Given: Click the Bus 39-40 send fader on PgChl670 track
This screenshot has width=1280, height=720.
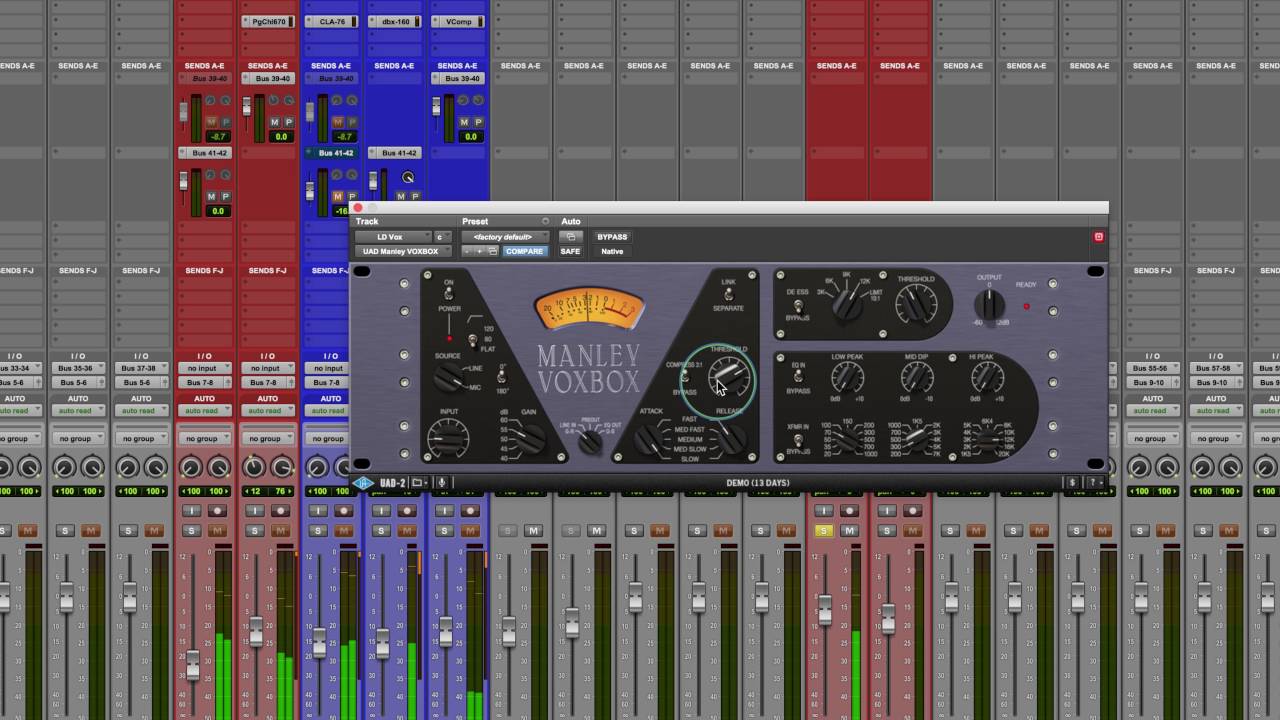Looking at the screenshot, I should 247,104.
